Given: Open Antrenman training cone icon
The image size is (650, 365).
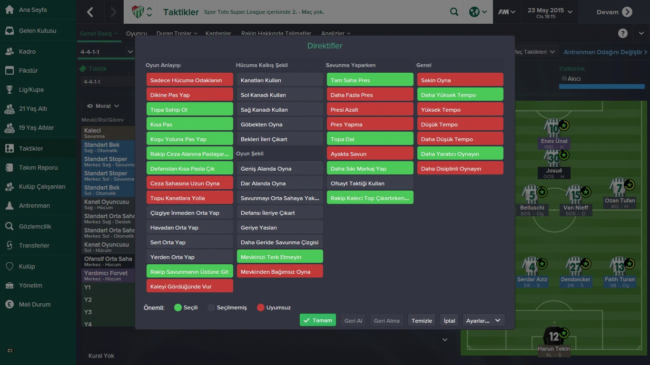Looking at the screenshot, I should pyautogui.click(x=9, y=206).
